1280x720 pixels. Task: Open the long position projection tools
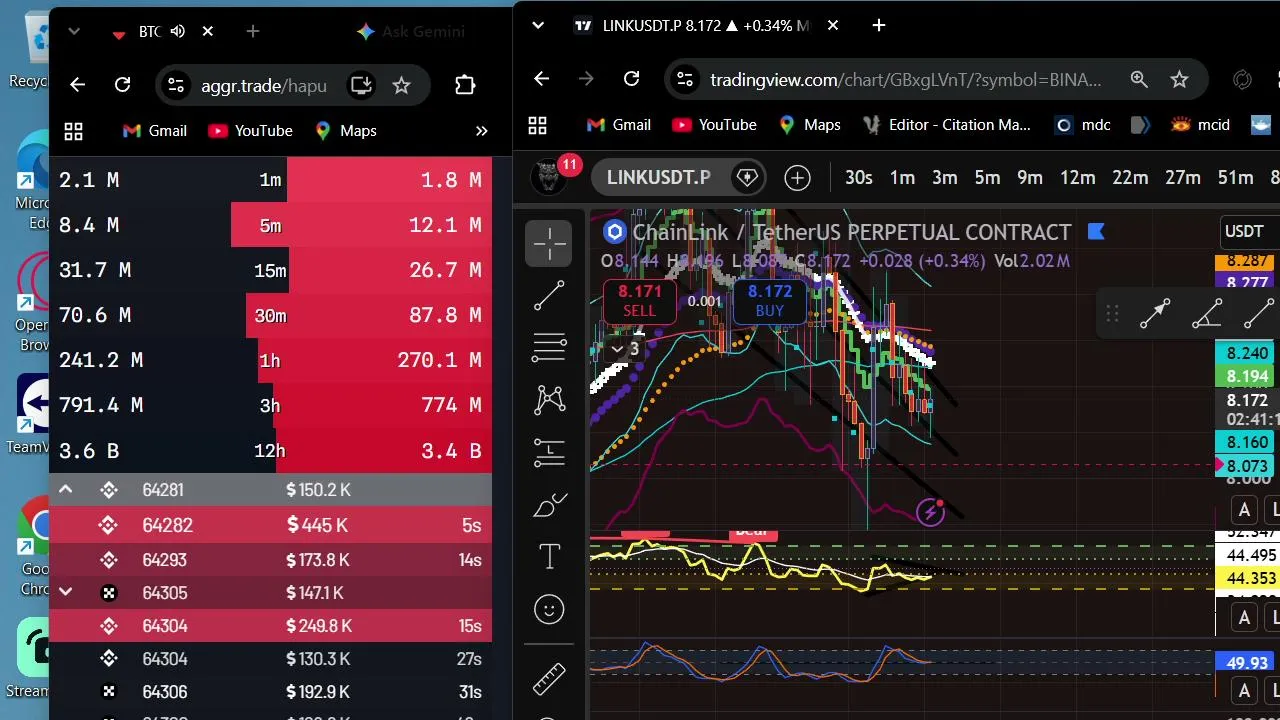549,452
